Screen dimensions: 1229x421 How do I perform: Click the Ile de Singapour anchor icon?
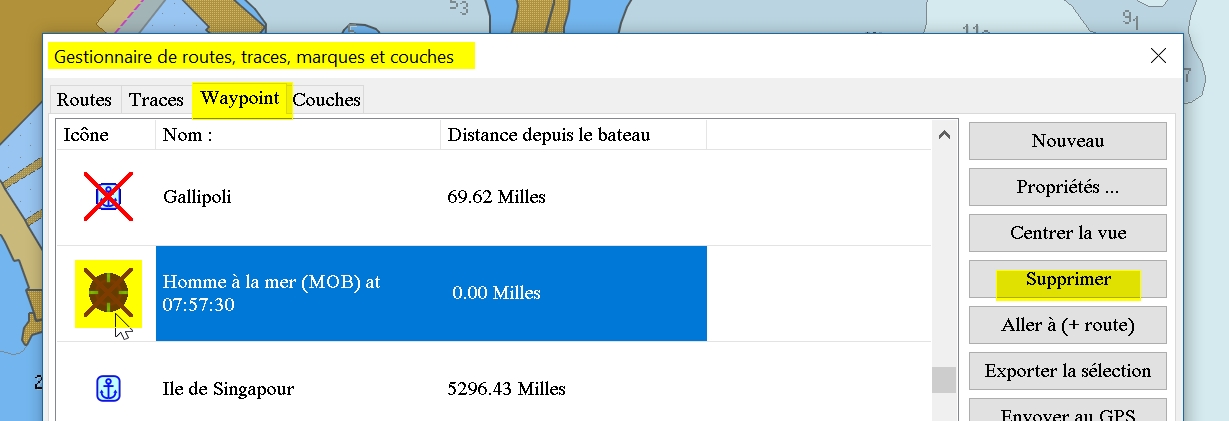coord(108,389)
